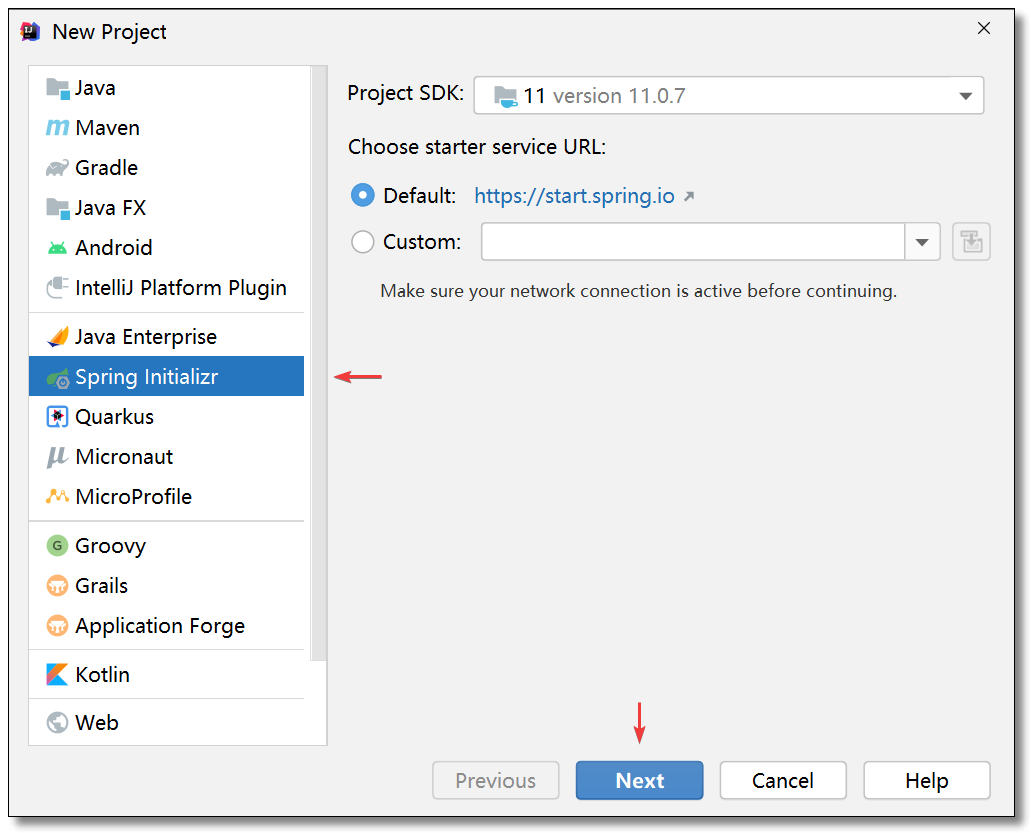Click the Maven project type icon

pyautogui.click(x=57, y=128)
